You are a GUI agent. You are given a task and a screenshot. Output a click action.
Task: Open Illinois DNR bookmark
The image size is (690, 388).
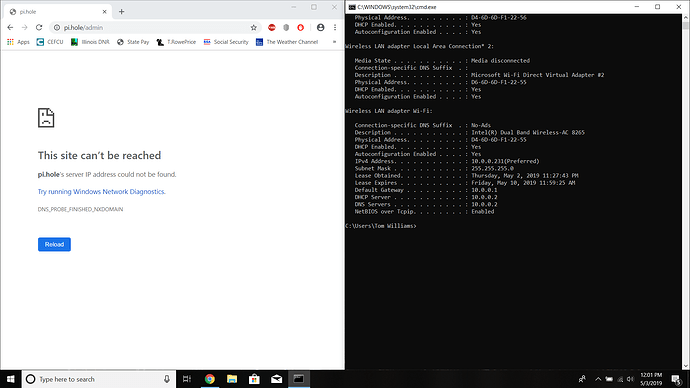point(90,42)
